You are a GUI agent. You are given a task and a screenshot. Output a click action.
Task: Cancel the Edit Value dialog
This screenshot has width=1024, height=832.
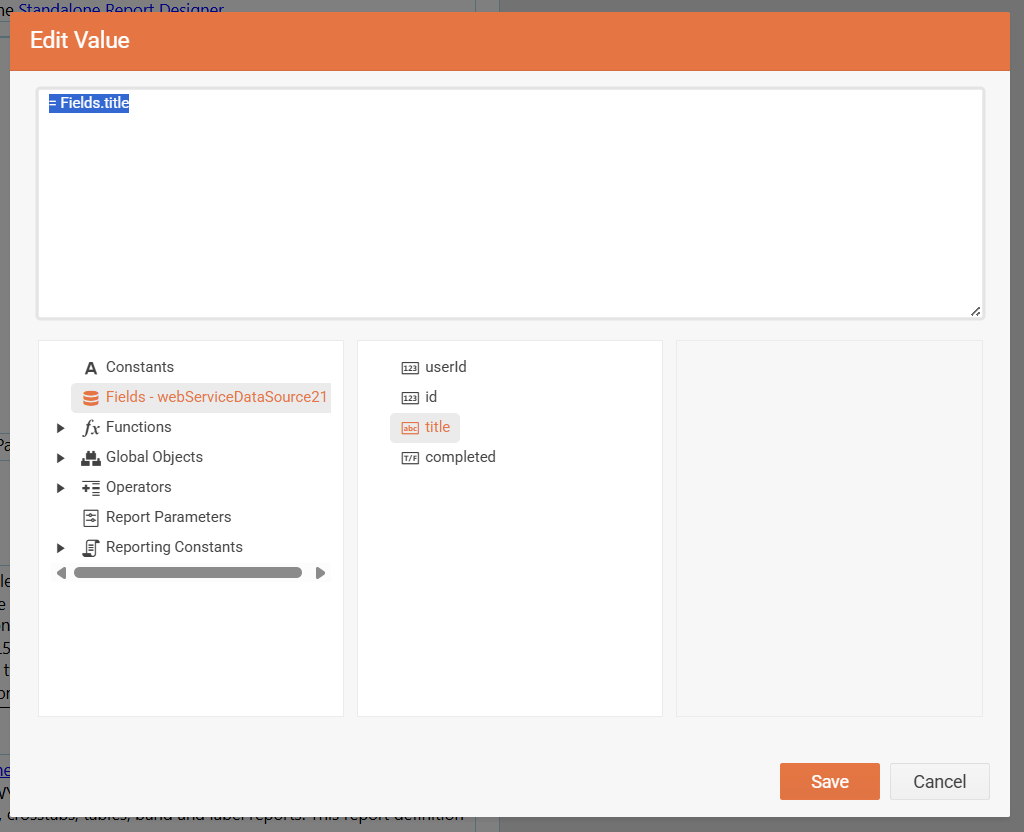click(938, 781)
